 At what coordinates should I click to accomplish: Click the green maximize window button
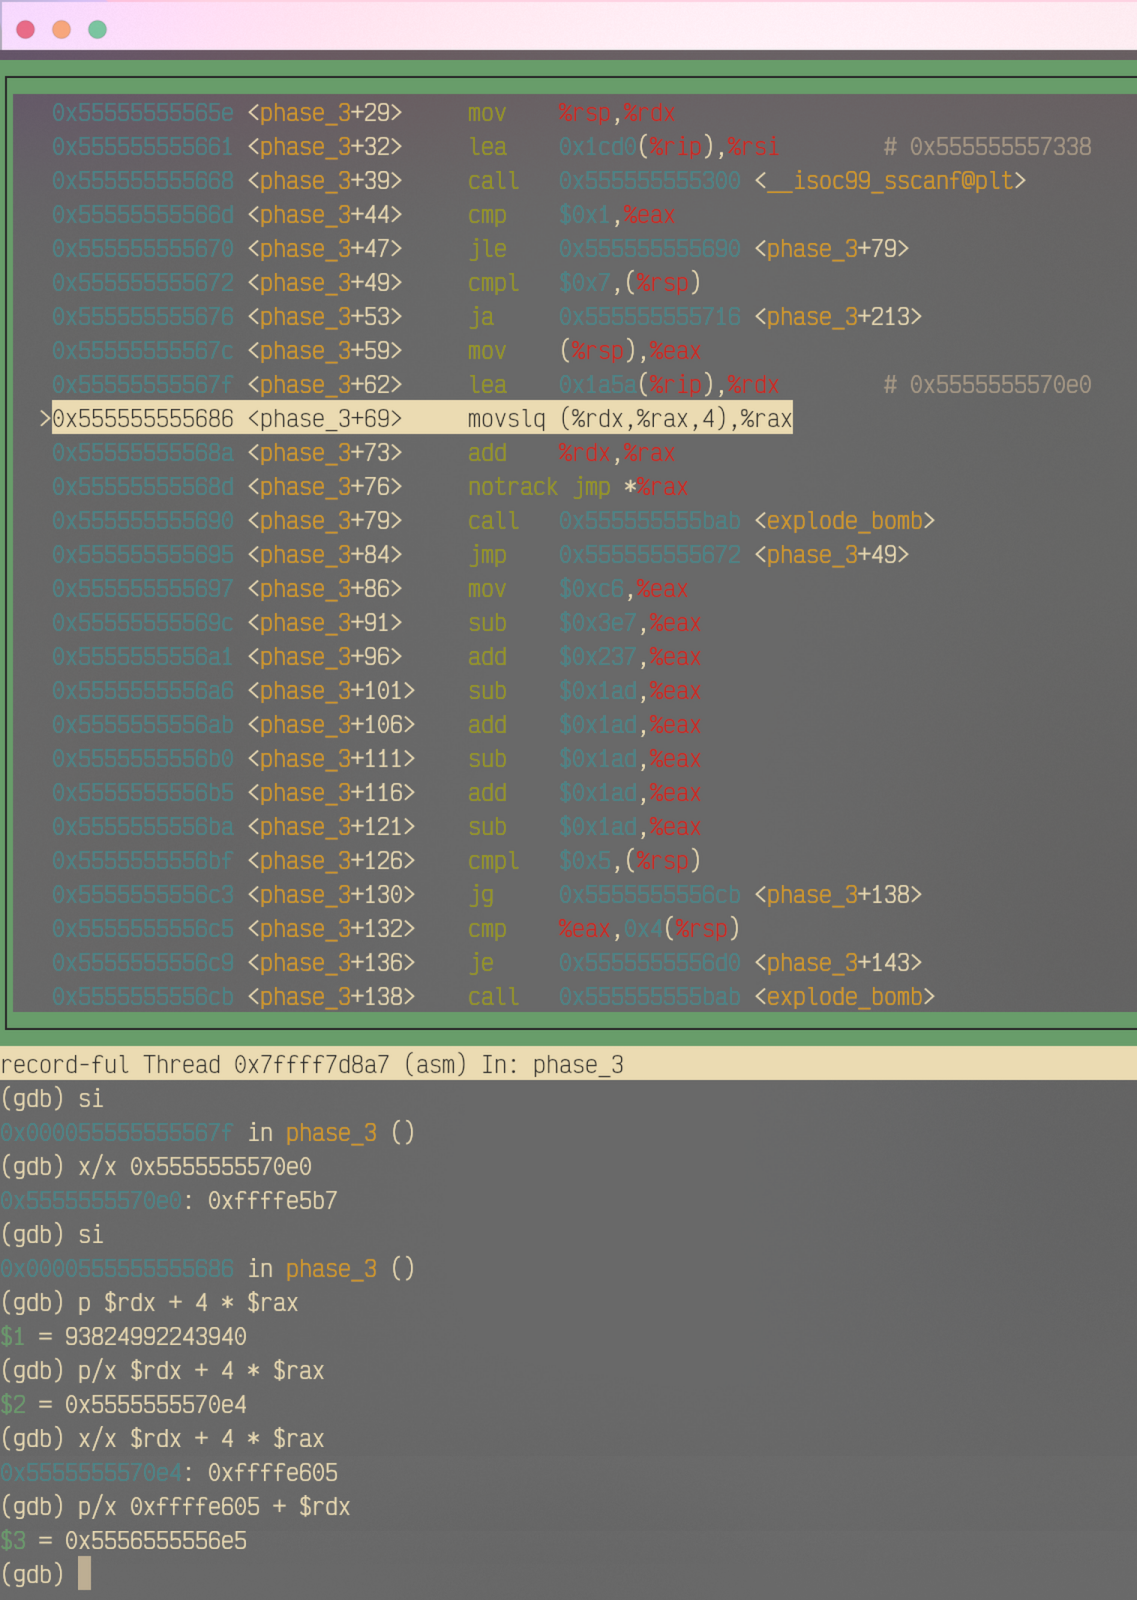coord(98,29)
